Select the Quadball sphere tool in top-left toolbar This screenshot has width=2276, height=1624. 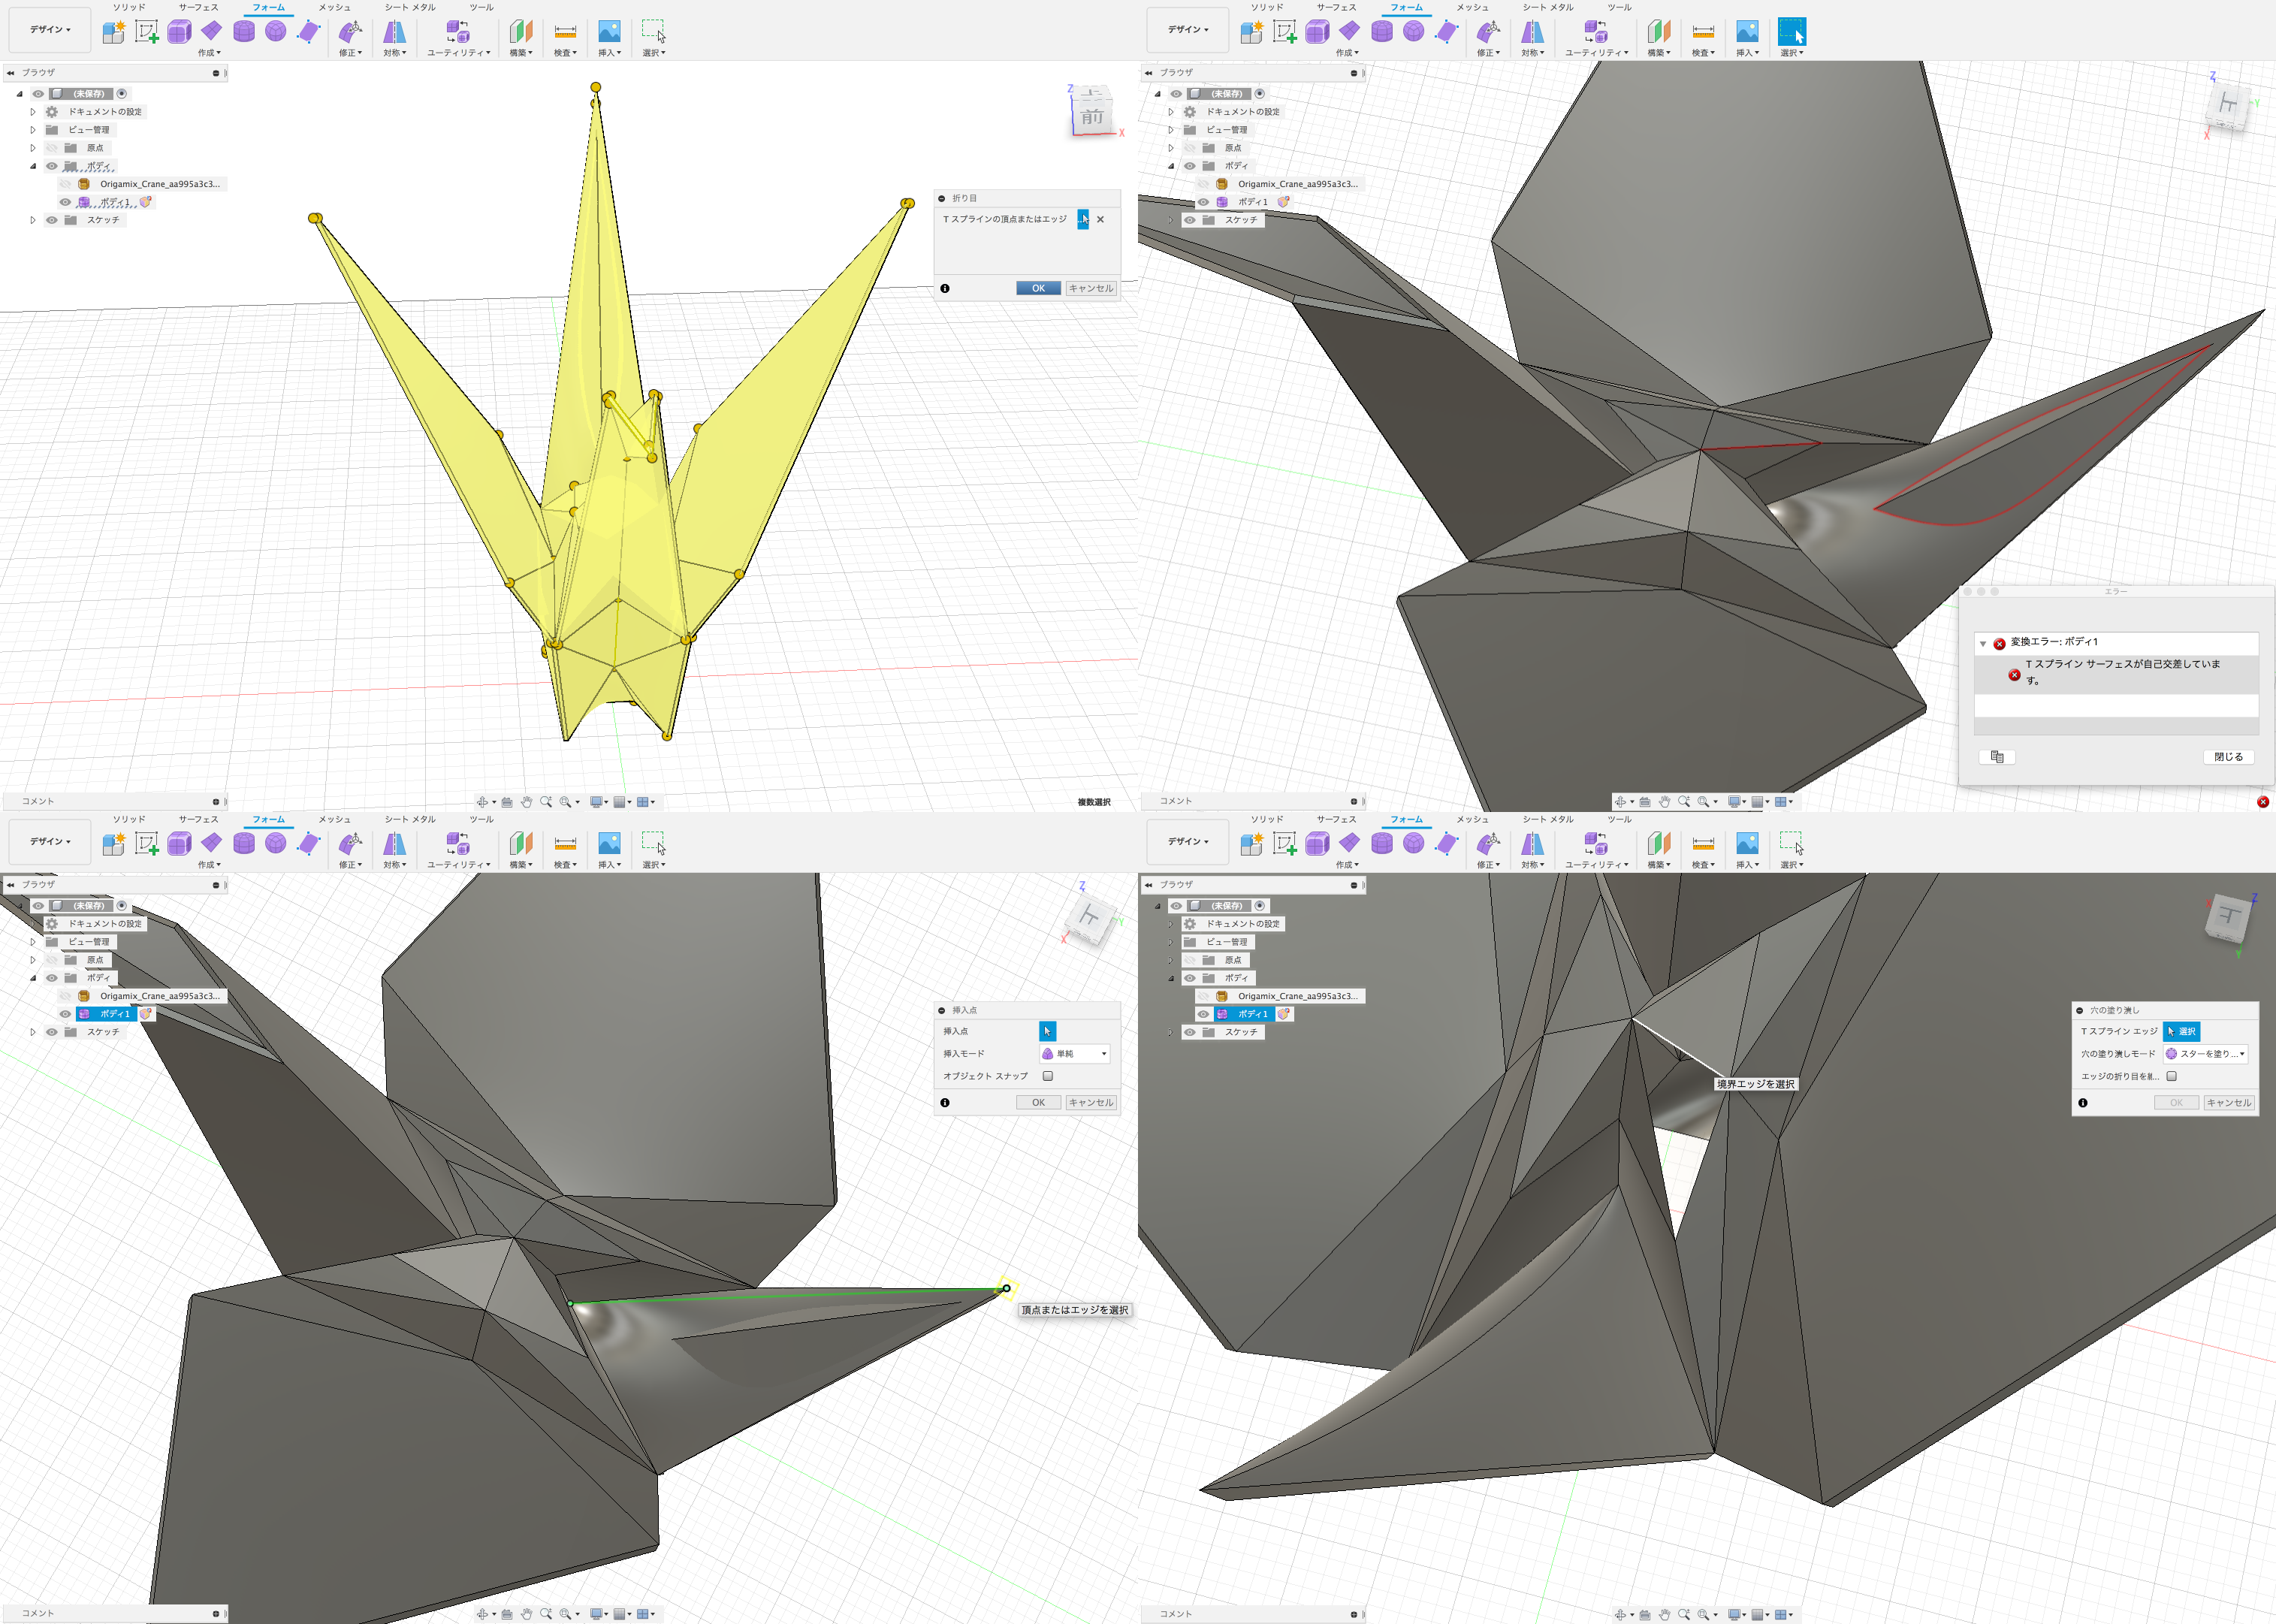tap(276, 32)
